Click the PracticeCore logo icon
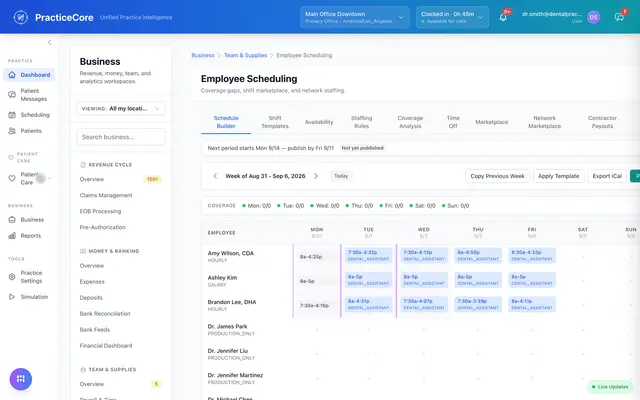The width and height of the screenshot is (640, 400). tap(20, 17)
